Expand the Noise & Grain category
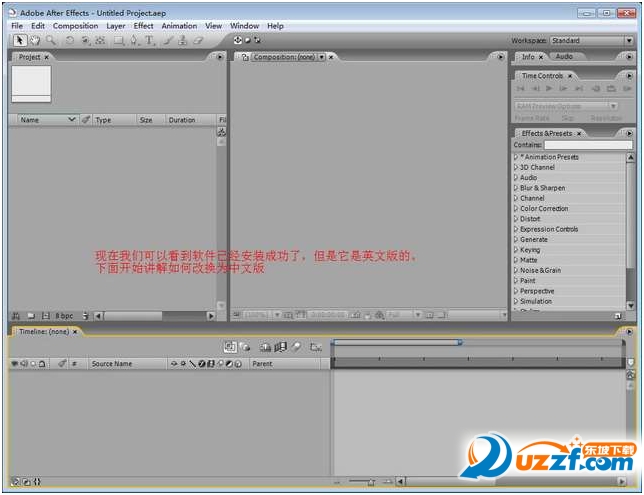The height and width of the screenshot is (495, 644). tap(516, 270)
